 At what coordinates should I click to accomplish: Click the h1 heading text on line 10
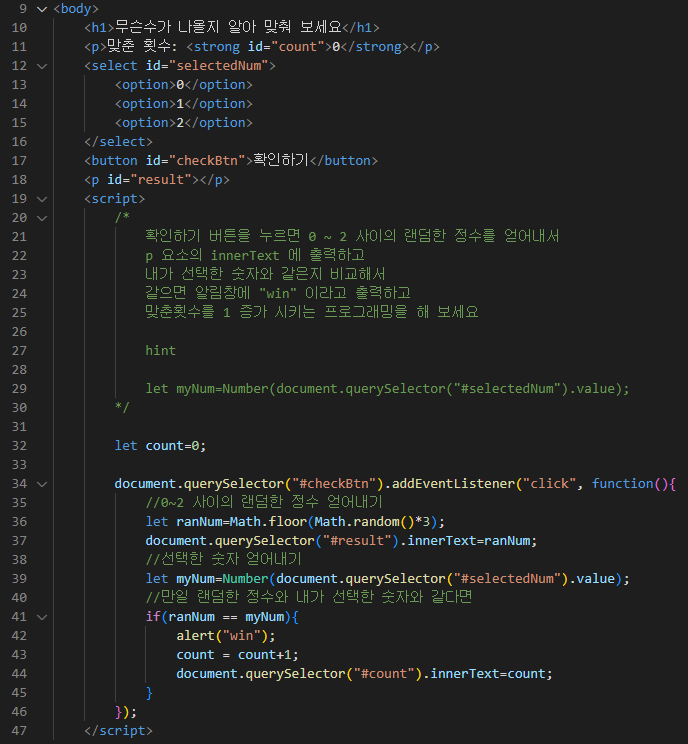[228, 27]
